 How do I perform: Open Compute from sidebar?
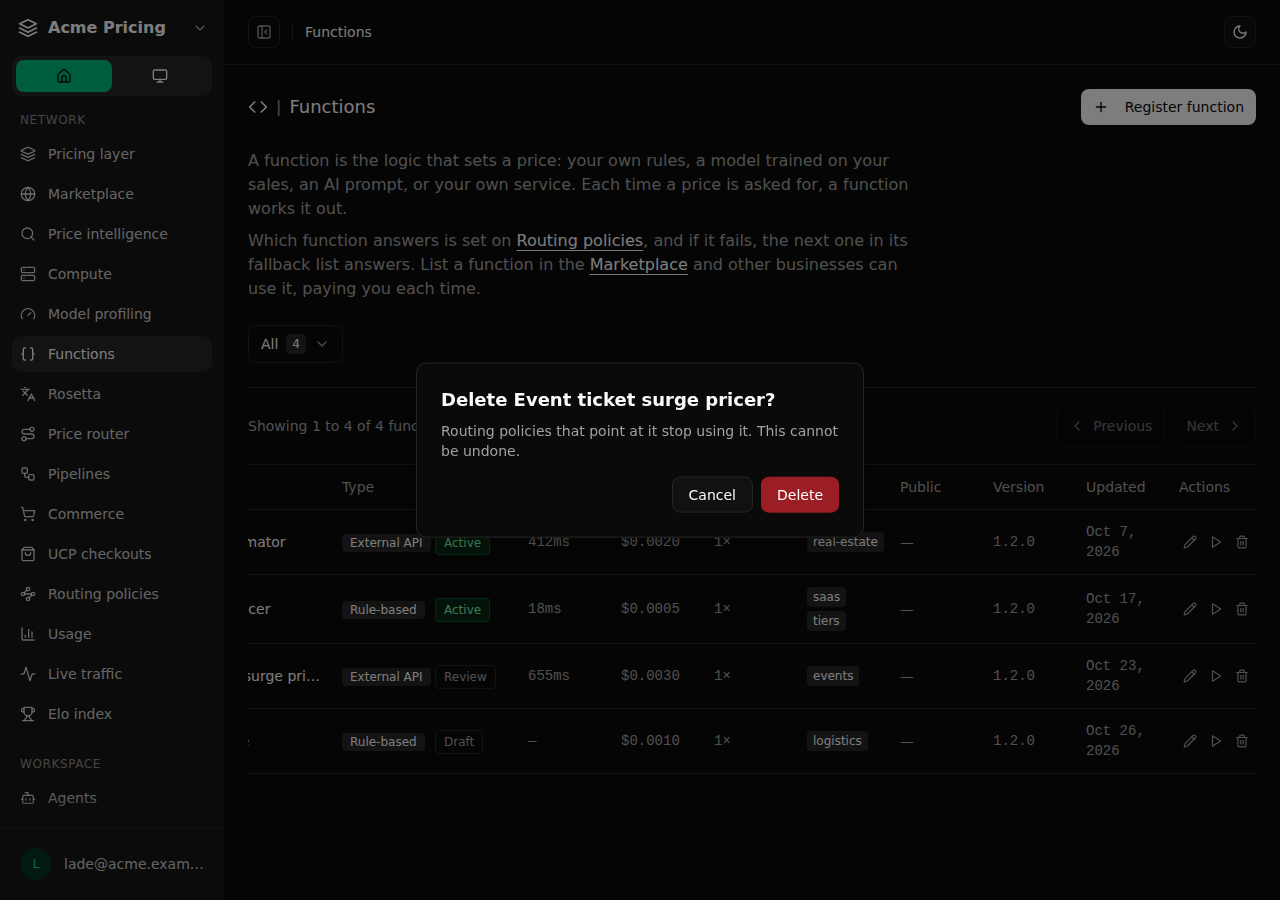[112, 274]
